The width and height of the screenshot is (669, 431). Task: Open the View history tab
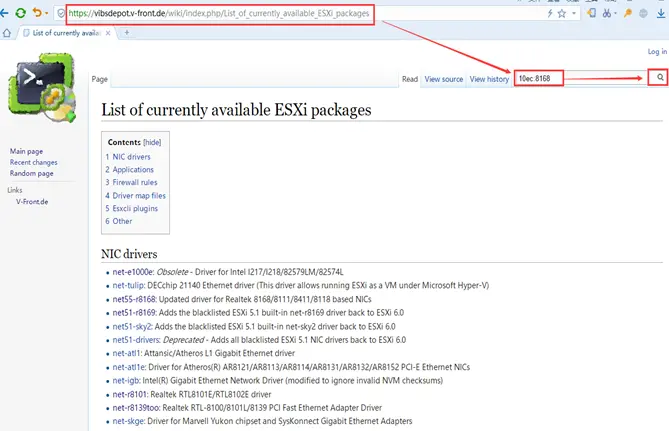pos(489,79)
